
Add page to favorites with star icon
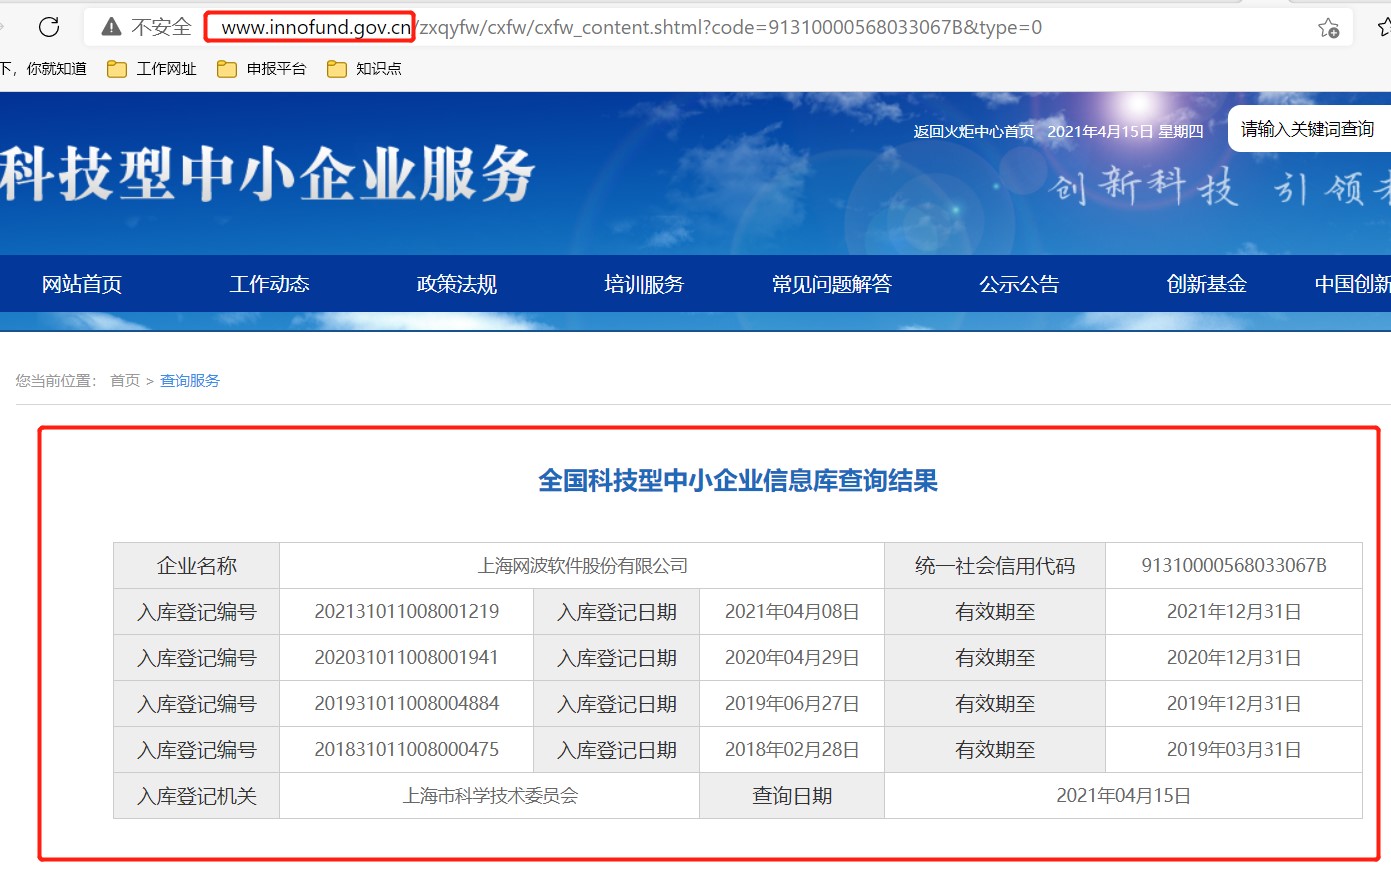pyautogui.click(x=1328, y=27)
